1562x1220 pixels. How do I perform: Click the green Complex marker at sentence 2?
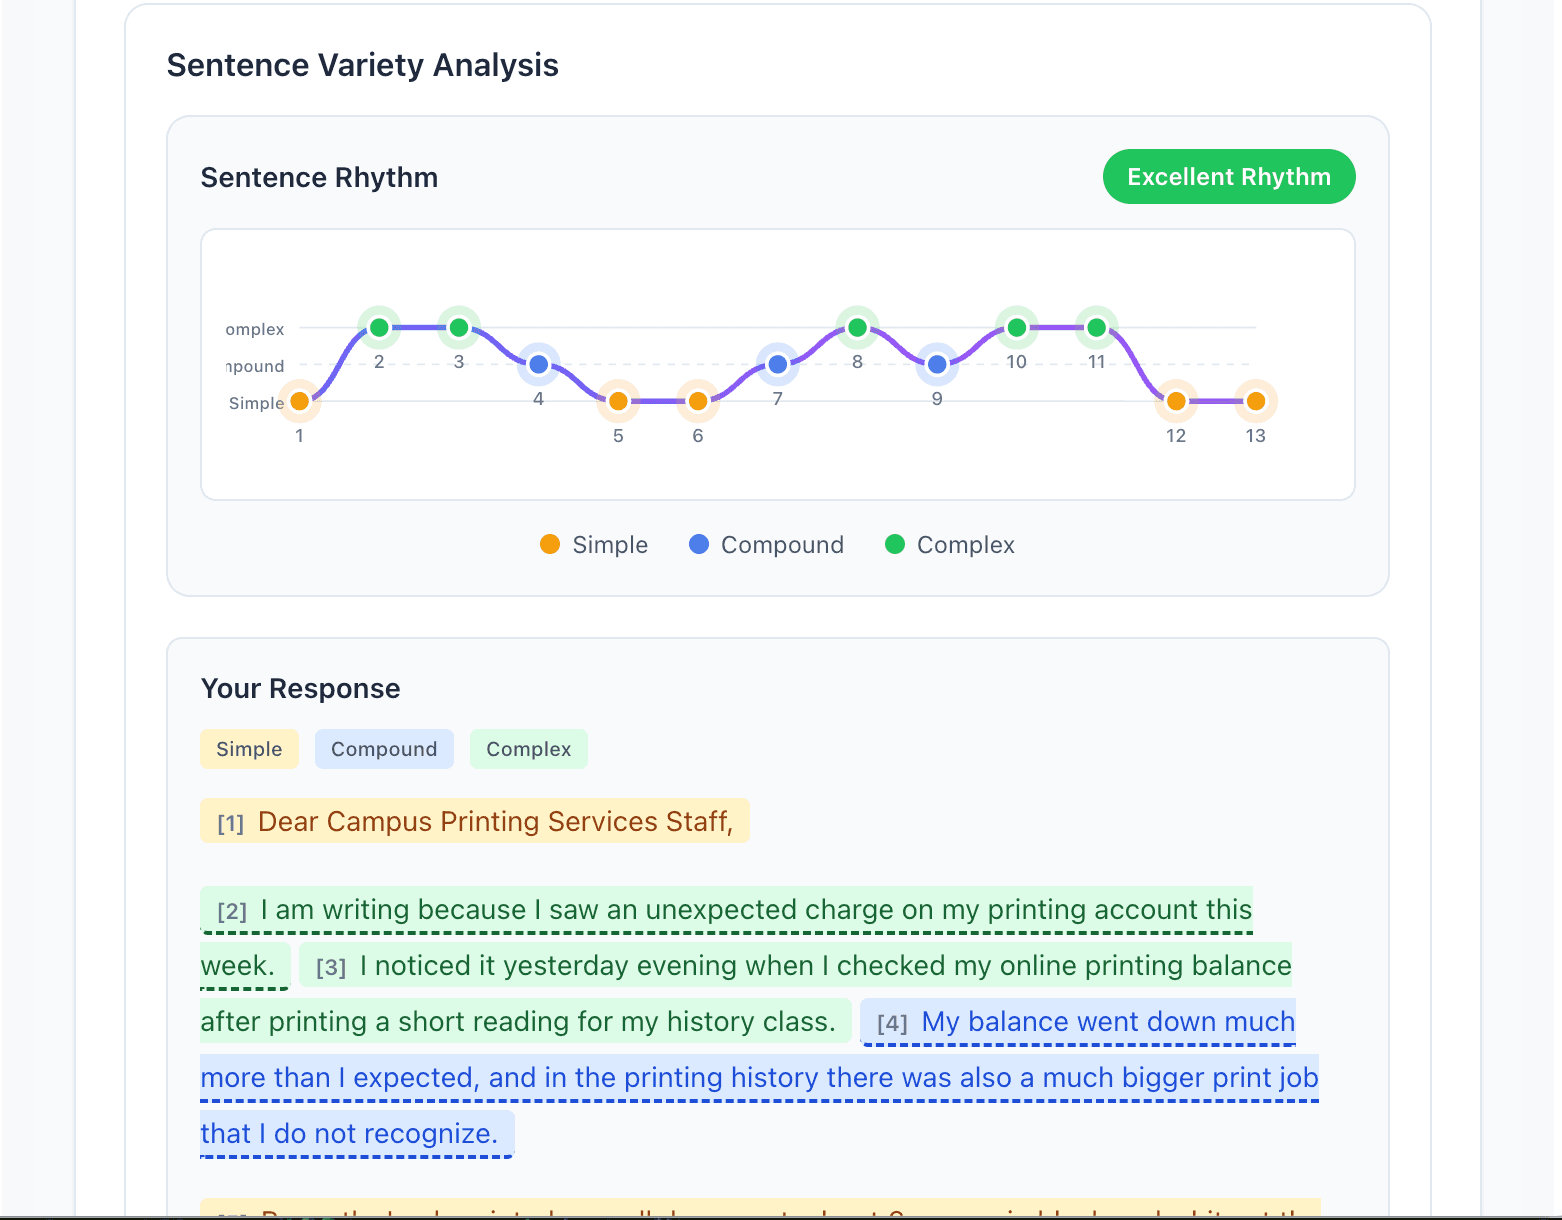378,326
